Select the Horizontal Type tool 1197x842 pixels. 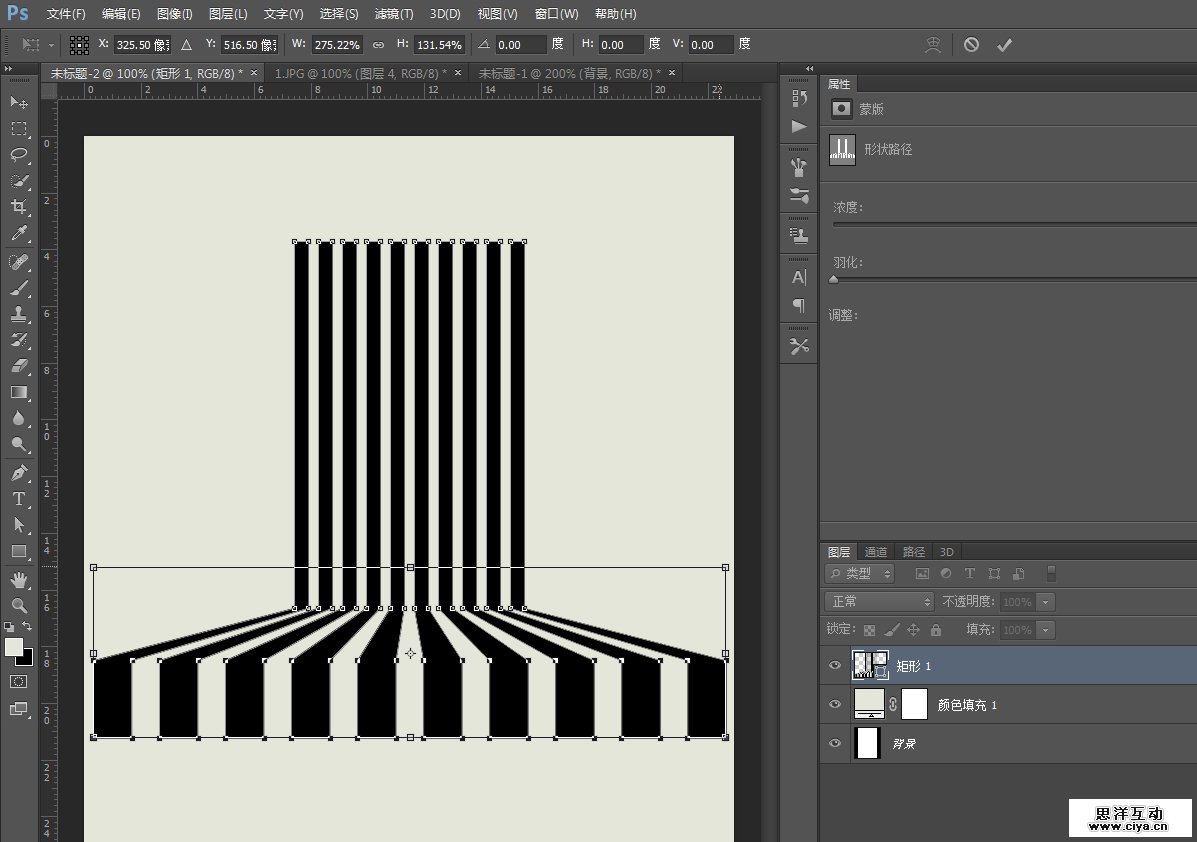point(19,498)
